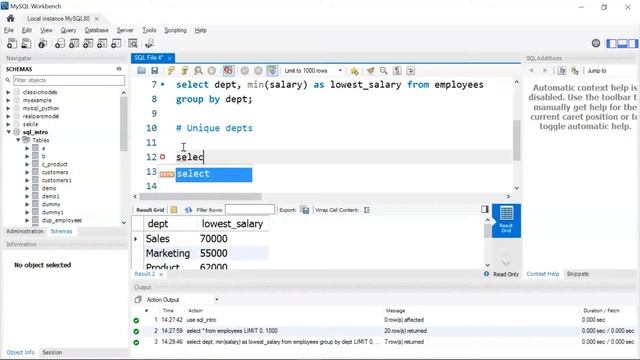
Task: Click the editor horizontal scrollbar thumb
Action: [200, 196]
